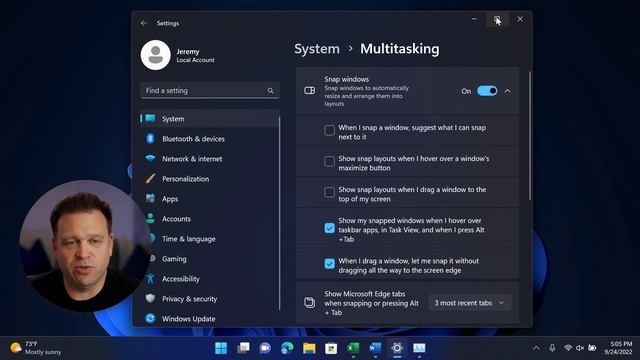Screen dimensions: 640x360
Task: Open the Windows Start menu
Action: (x=221, y=348)
